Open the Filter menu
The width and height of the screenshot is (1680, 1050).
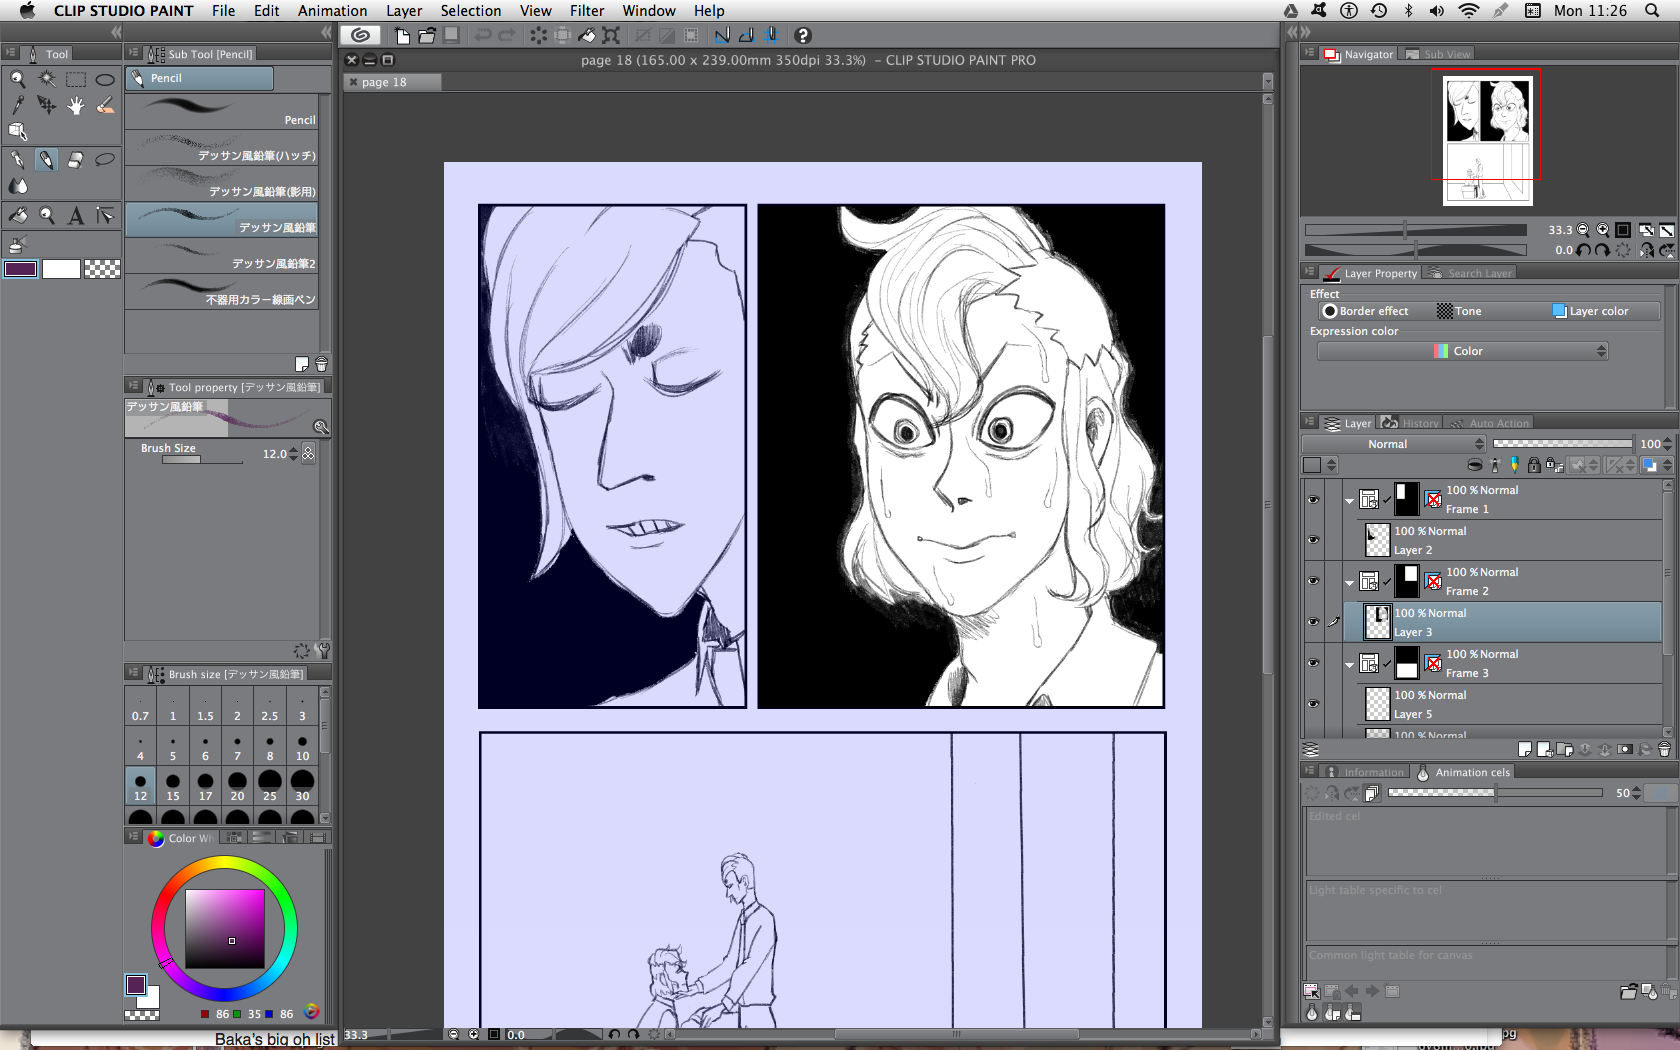pyautogui.click(x=586, y=11)
